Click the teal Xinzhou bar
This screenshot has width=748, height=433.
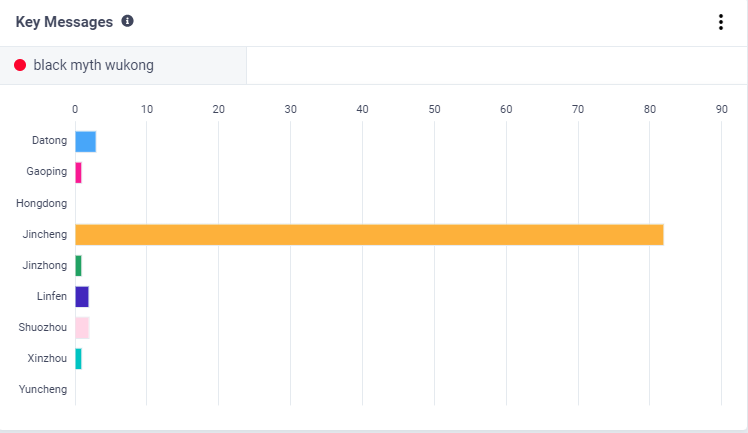pos(78,358)
